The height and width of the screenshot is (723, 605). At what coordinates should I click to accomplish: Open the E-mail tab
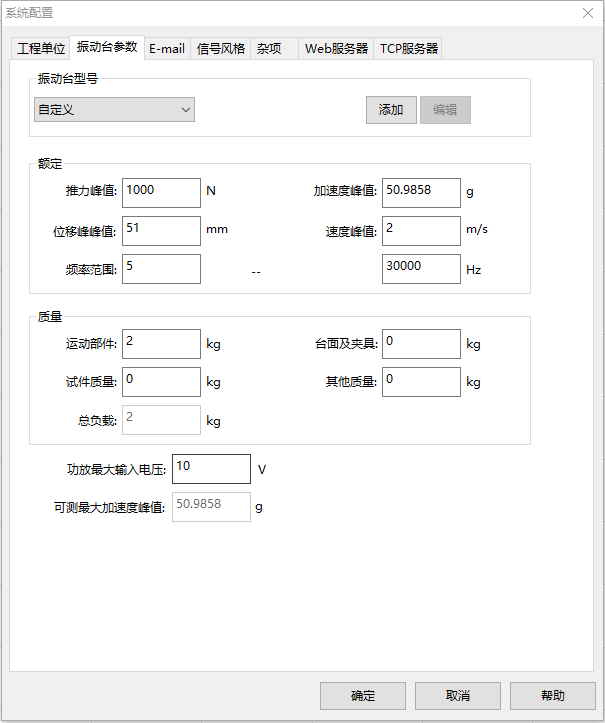[x=167, y=48]
